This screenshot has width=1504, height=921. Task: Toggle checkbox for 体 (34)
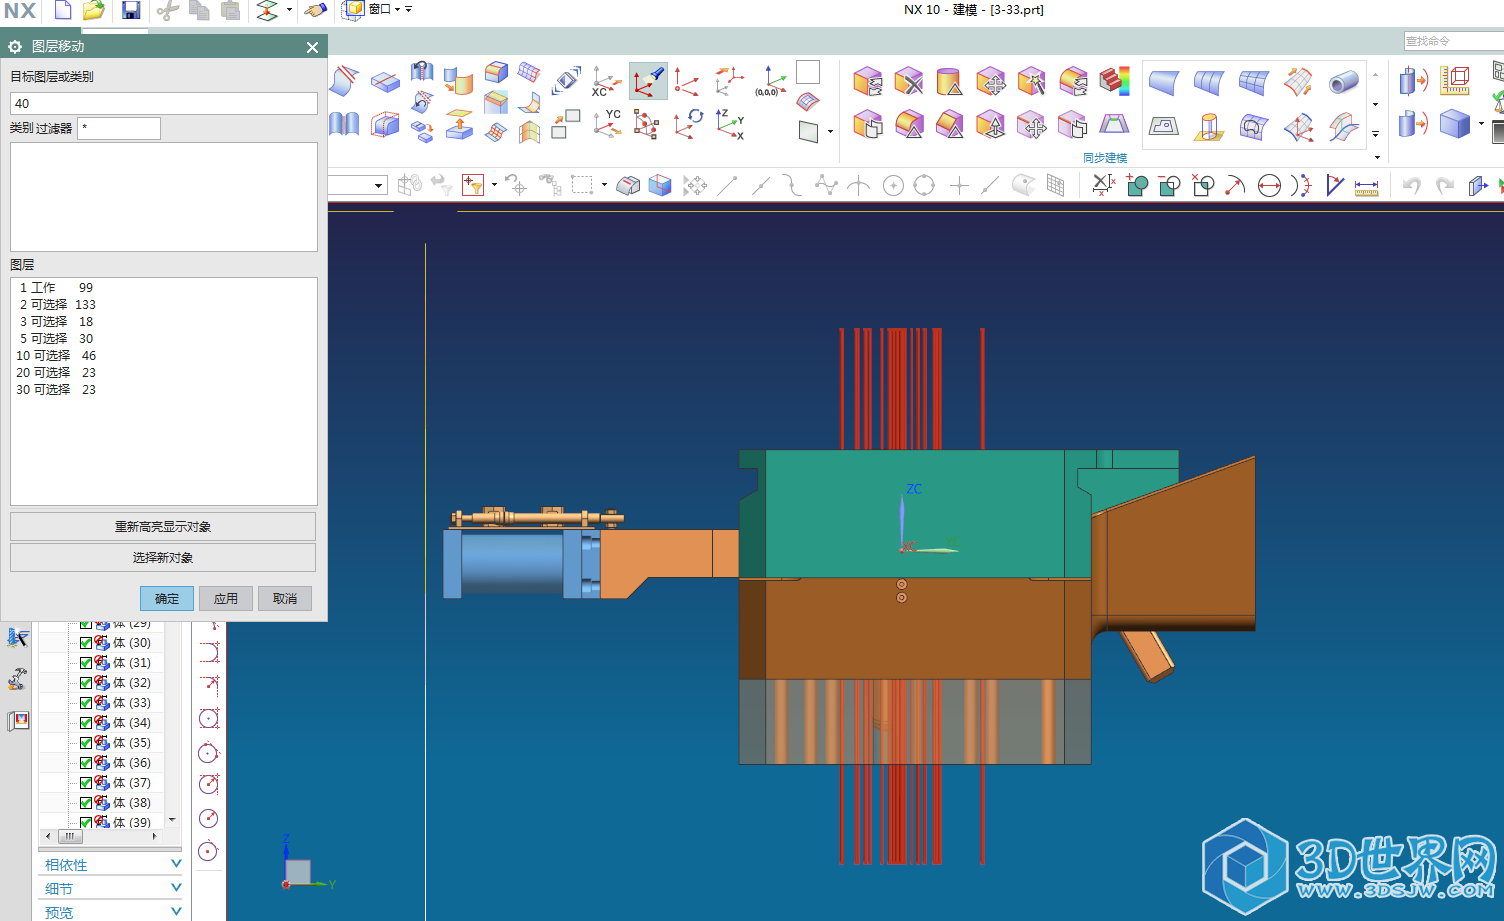[86, 723]
